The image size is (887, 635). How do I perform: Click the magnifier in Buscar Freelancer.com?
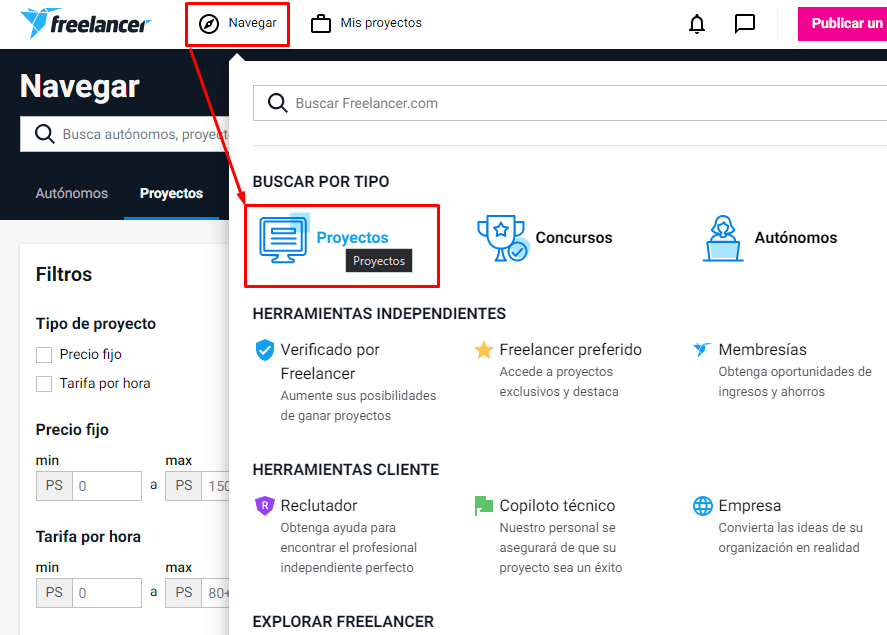277,103
